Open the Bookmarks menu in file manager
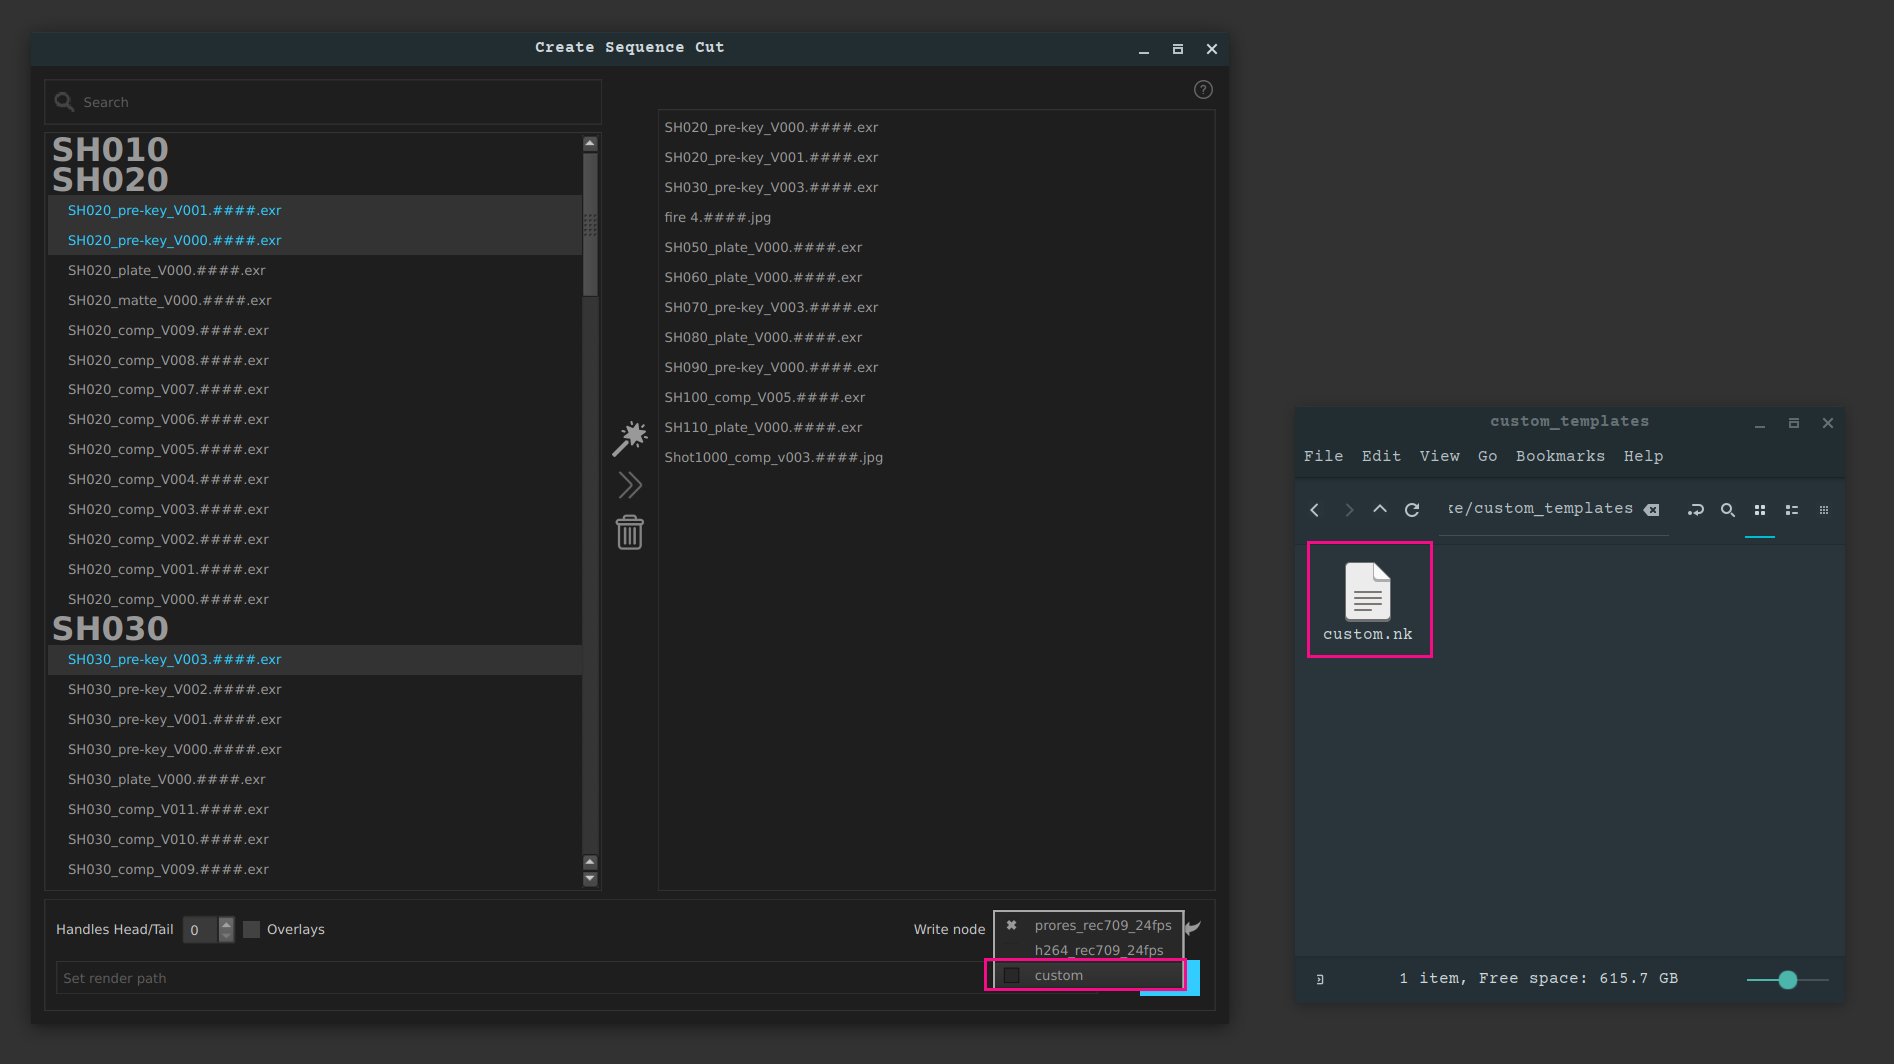This screenshot has width=1894, height=1064. coord(1560,456)
